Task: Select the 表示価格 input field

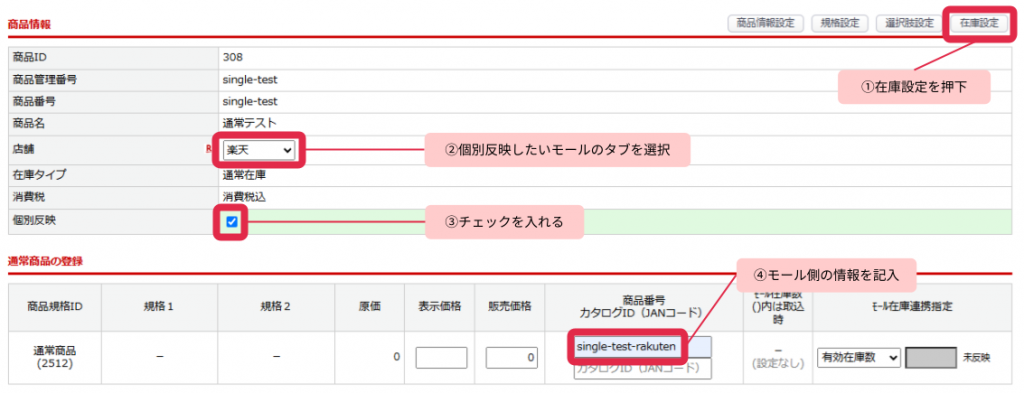Action: (x=441, y=358)
